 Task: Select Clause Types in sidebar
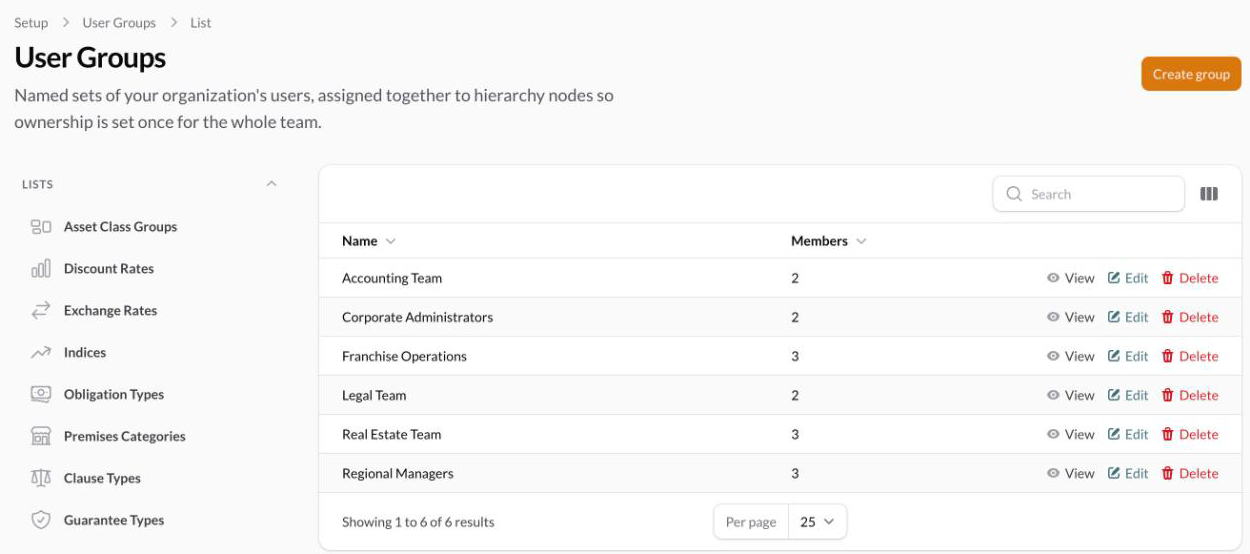point(102,478)
